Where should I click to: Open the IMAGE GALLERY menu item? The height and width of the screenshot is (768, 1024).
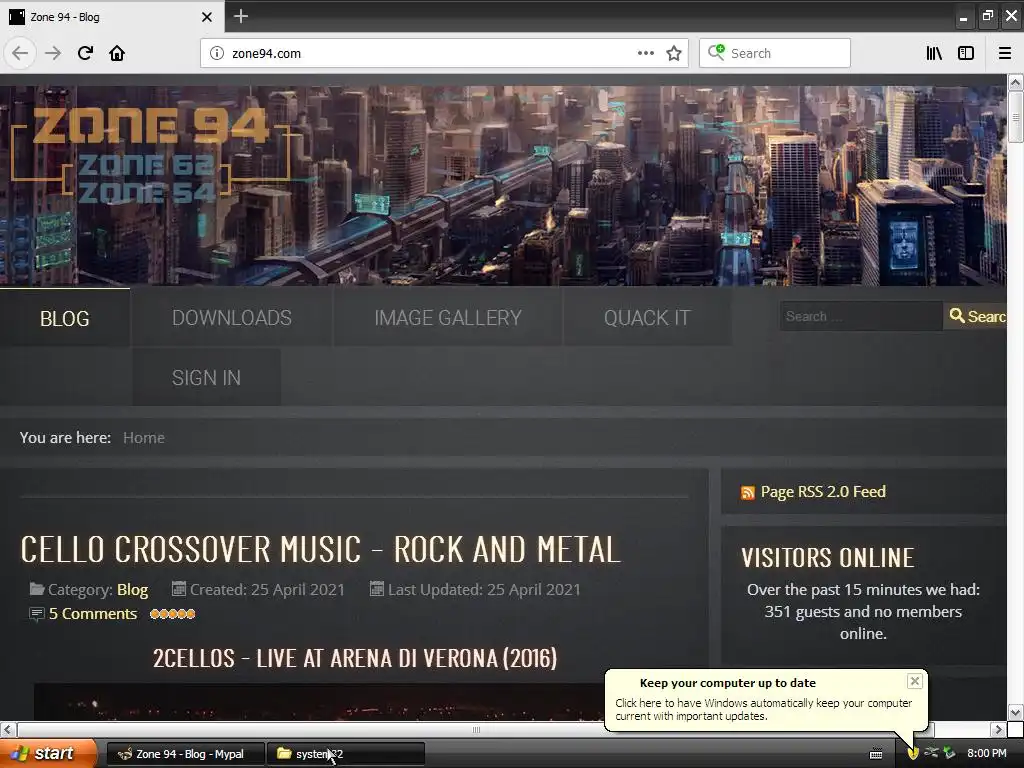pos(448,318)
